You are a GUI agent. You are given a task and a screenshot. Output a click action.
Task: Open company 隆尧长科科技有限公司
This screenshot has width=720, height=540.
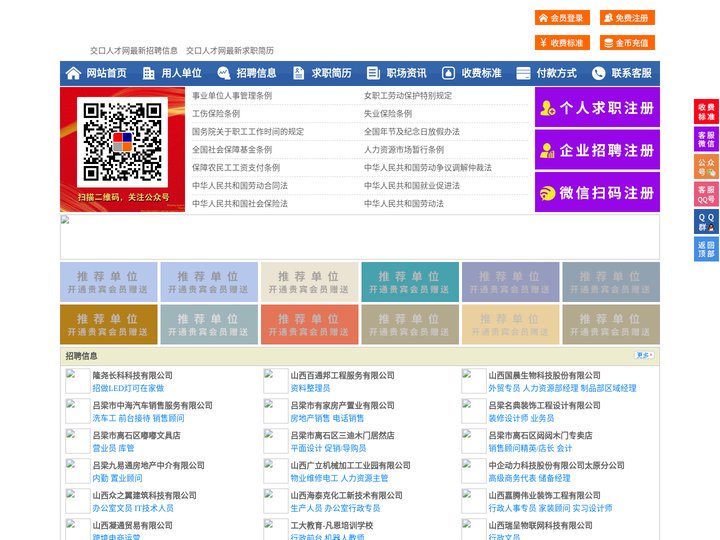coord(133,375)
